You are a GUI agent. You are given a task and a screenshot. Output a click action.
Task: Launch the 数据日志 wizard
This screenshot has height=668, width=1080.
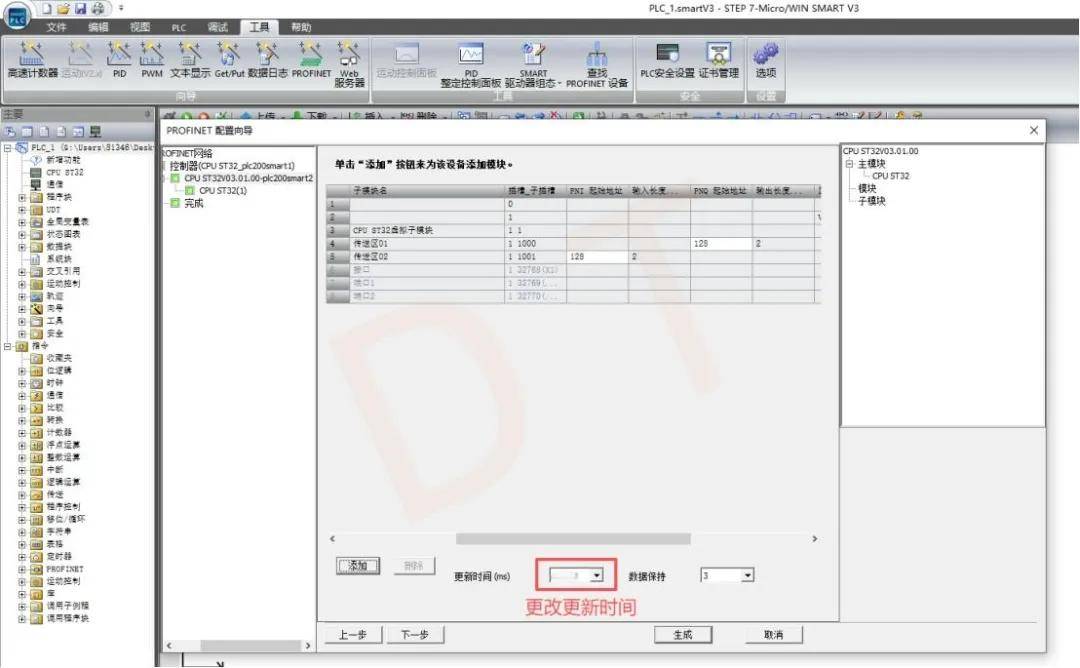coord(267,60)
